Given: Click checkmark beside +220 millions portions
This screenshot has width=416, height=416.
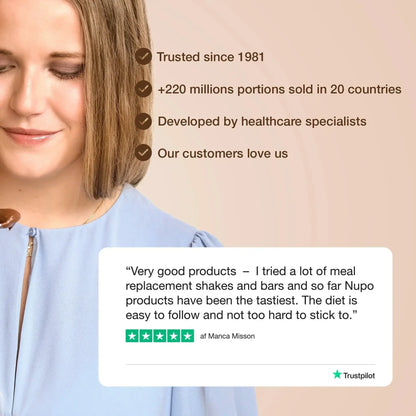Looking at the screenshot, I should 144,89.
